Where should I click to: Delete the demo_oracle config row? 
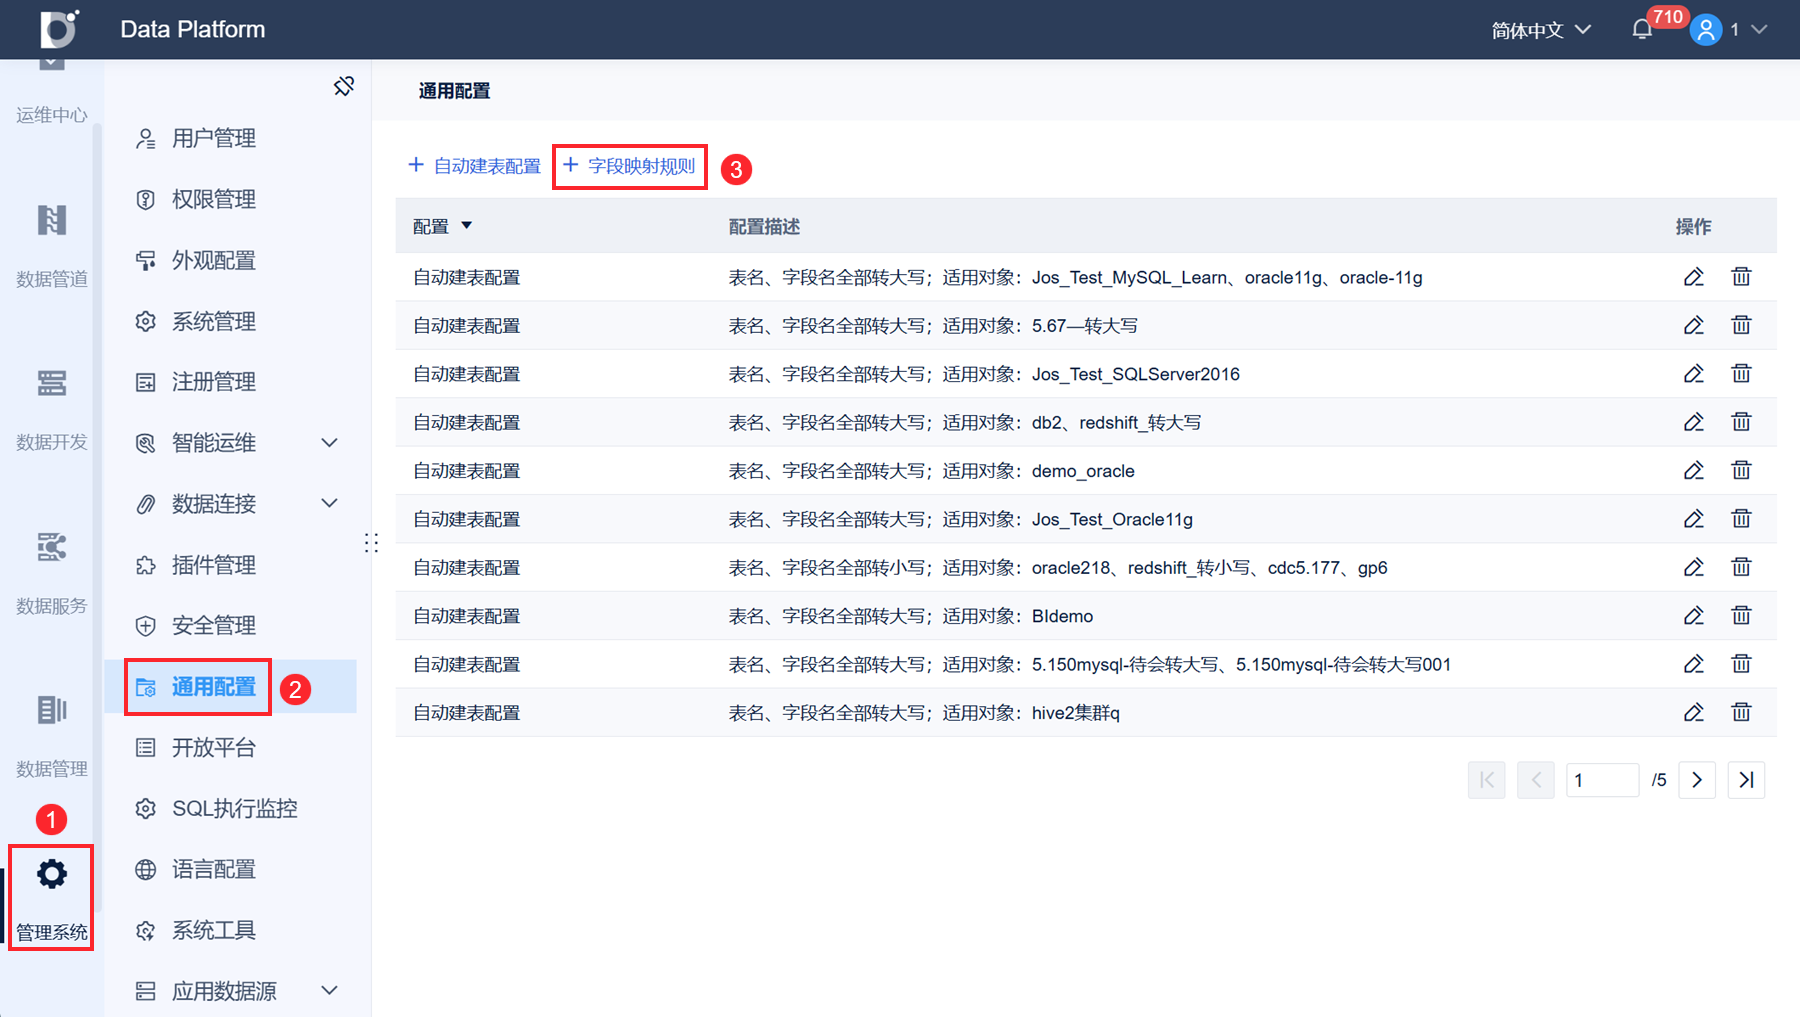(x=1741, y=470)
